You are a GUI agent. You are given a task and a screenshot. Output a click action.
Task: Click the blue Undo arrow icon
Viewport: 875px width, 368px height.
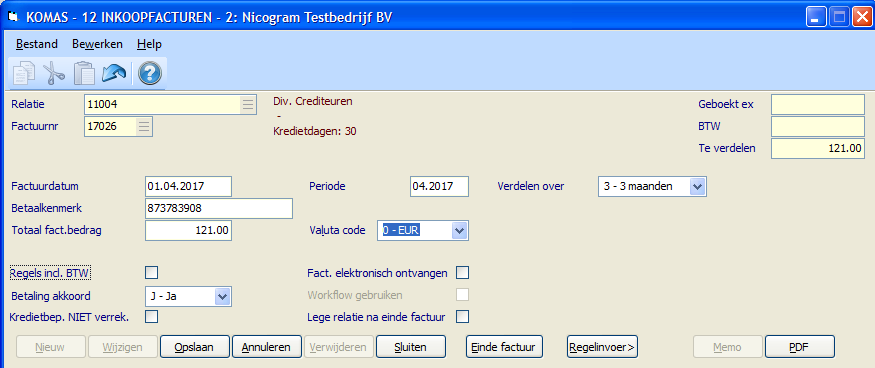(114, 73)
